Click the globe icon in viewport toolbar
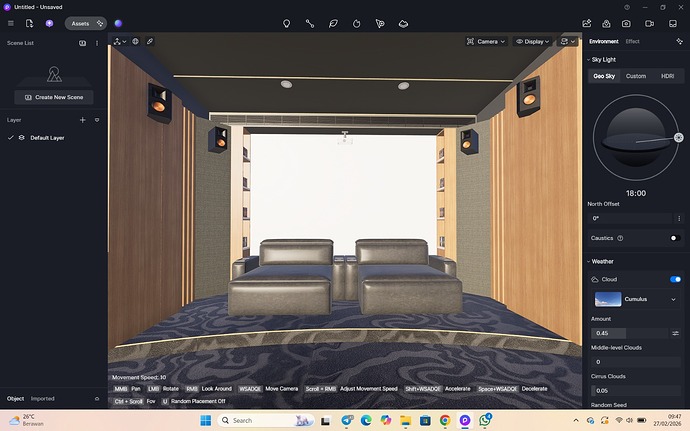This screenshot has height=431, width=690. [135, 41]
